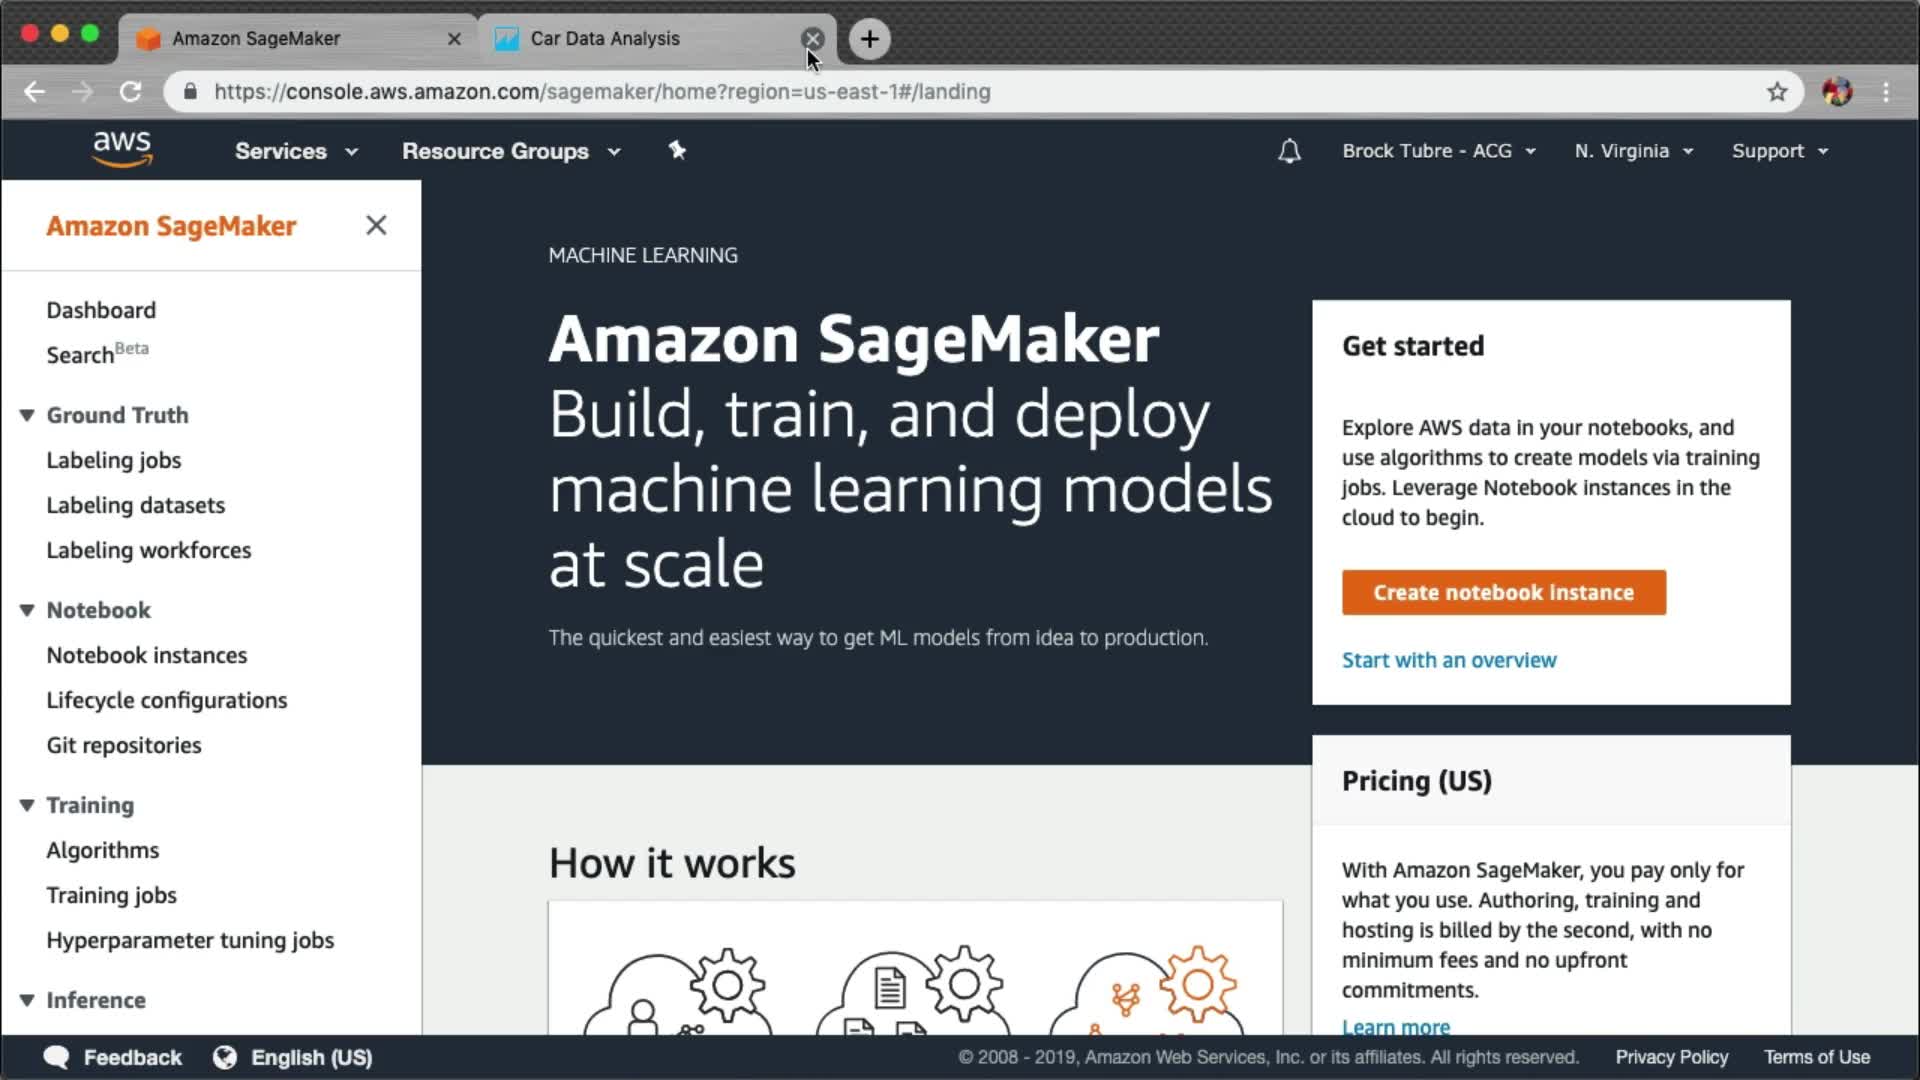Open a new browser tab
Viewport: 1920px width, 1080px height.
click(x=869, y=39)
